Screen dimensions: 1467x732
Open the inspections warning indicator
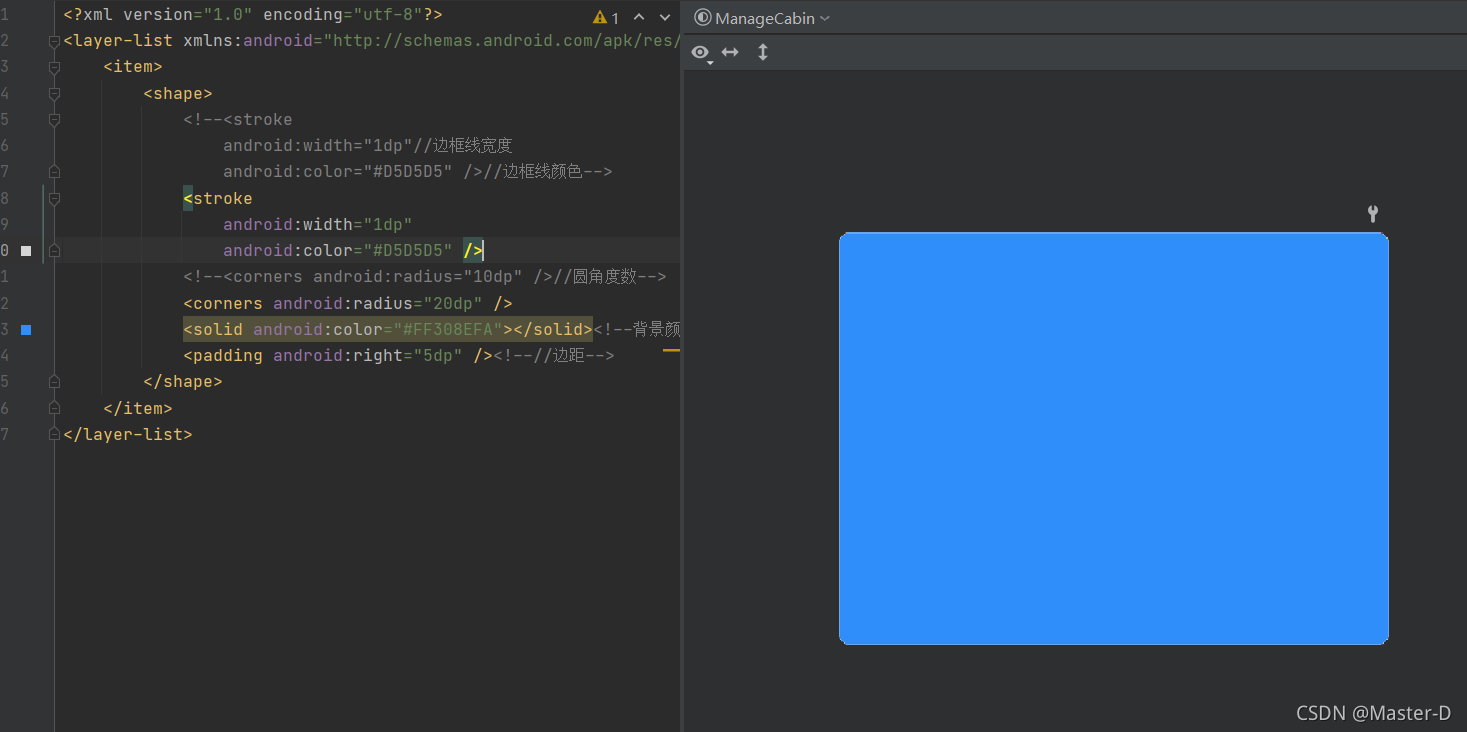click(599, 17)
